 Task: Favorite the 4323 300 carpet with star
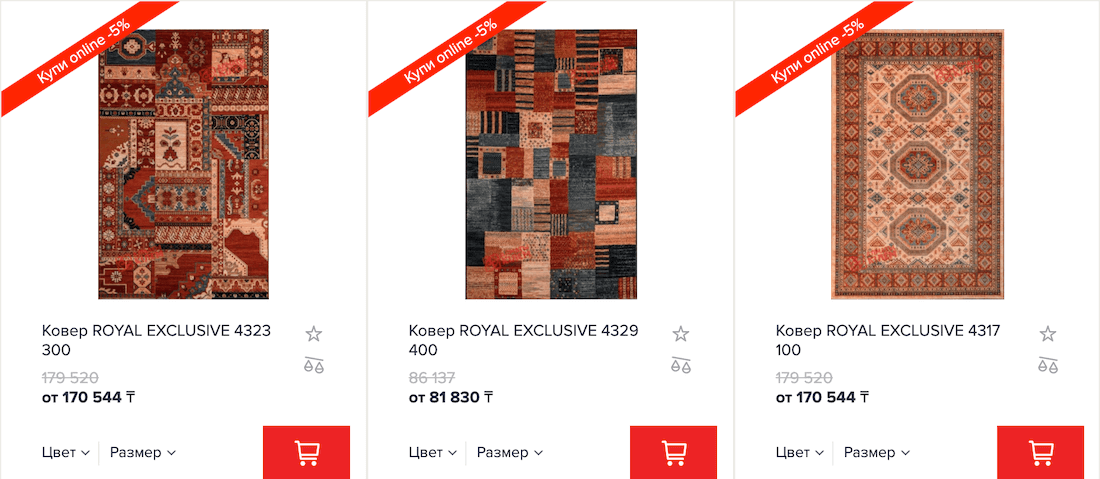tap(314, 334)
